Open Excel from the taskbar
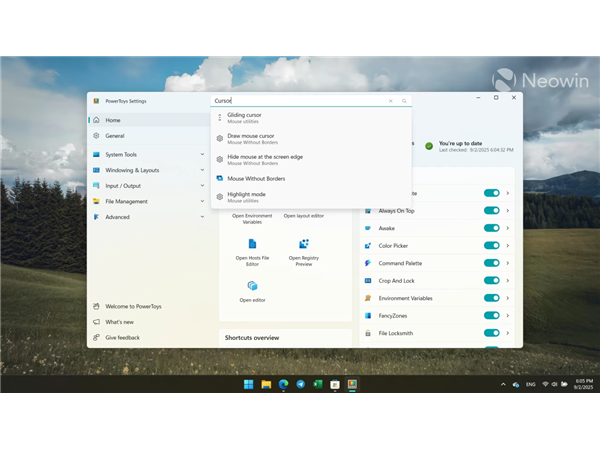Image resolution: width=600 pixels, height=450 pixels. tap(318, 384)
